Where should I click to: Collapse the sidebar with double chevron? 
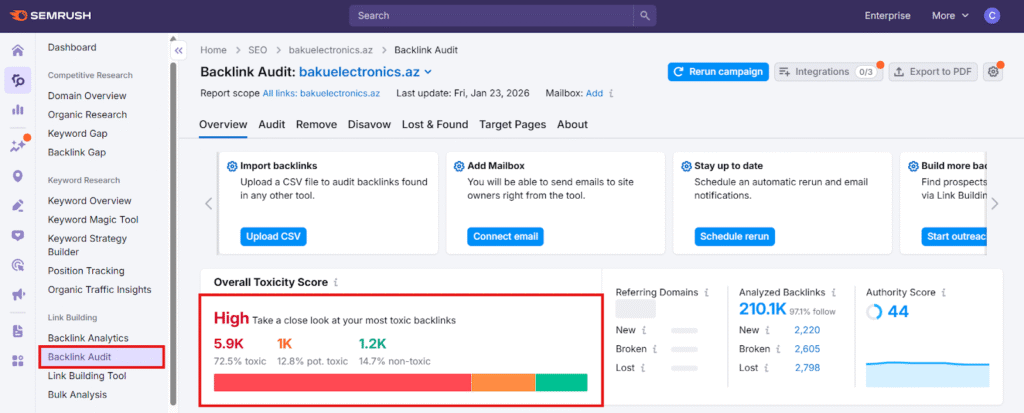click(178, 51)
